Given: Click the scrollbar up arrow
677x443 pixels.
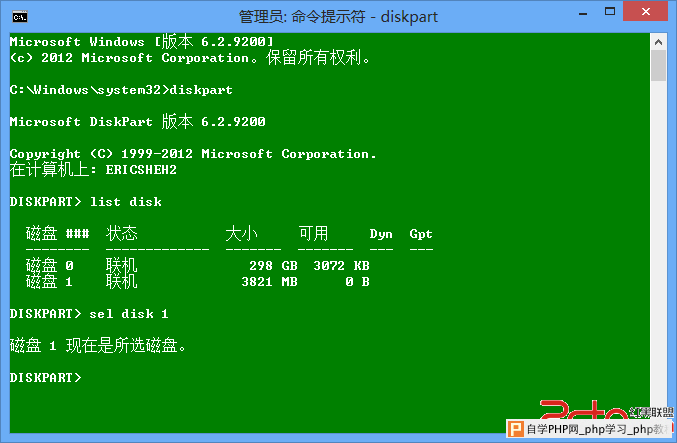Looking at the screenshot, I should tap(658, 42).
